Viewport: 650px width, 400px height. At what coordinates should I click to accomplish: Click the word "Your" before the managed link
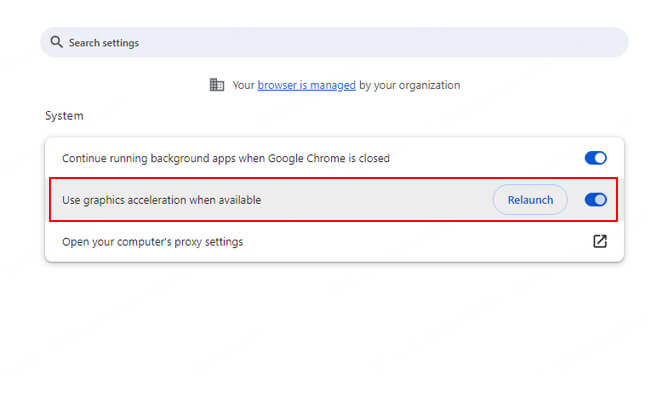coord(243,85)
